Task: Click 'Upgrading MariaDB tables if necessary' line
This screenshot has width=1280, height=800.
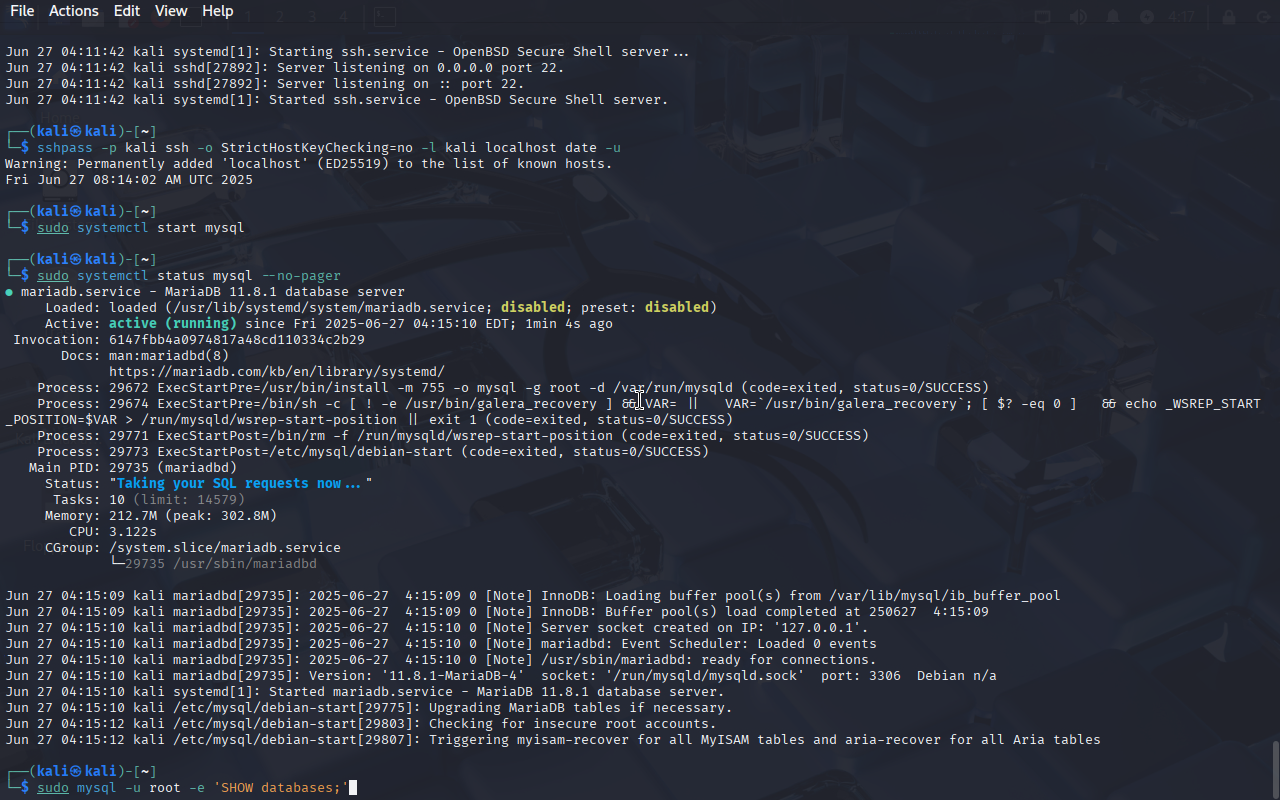Action: 369,708
